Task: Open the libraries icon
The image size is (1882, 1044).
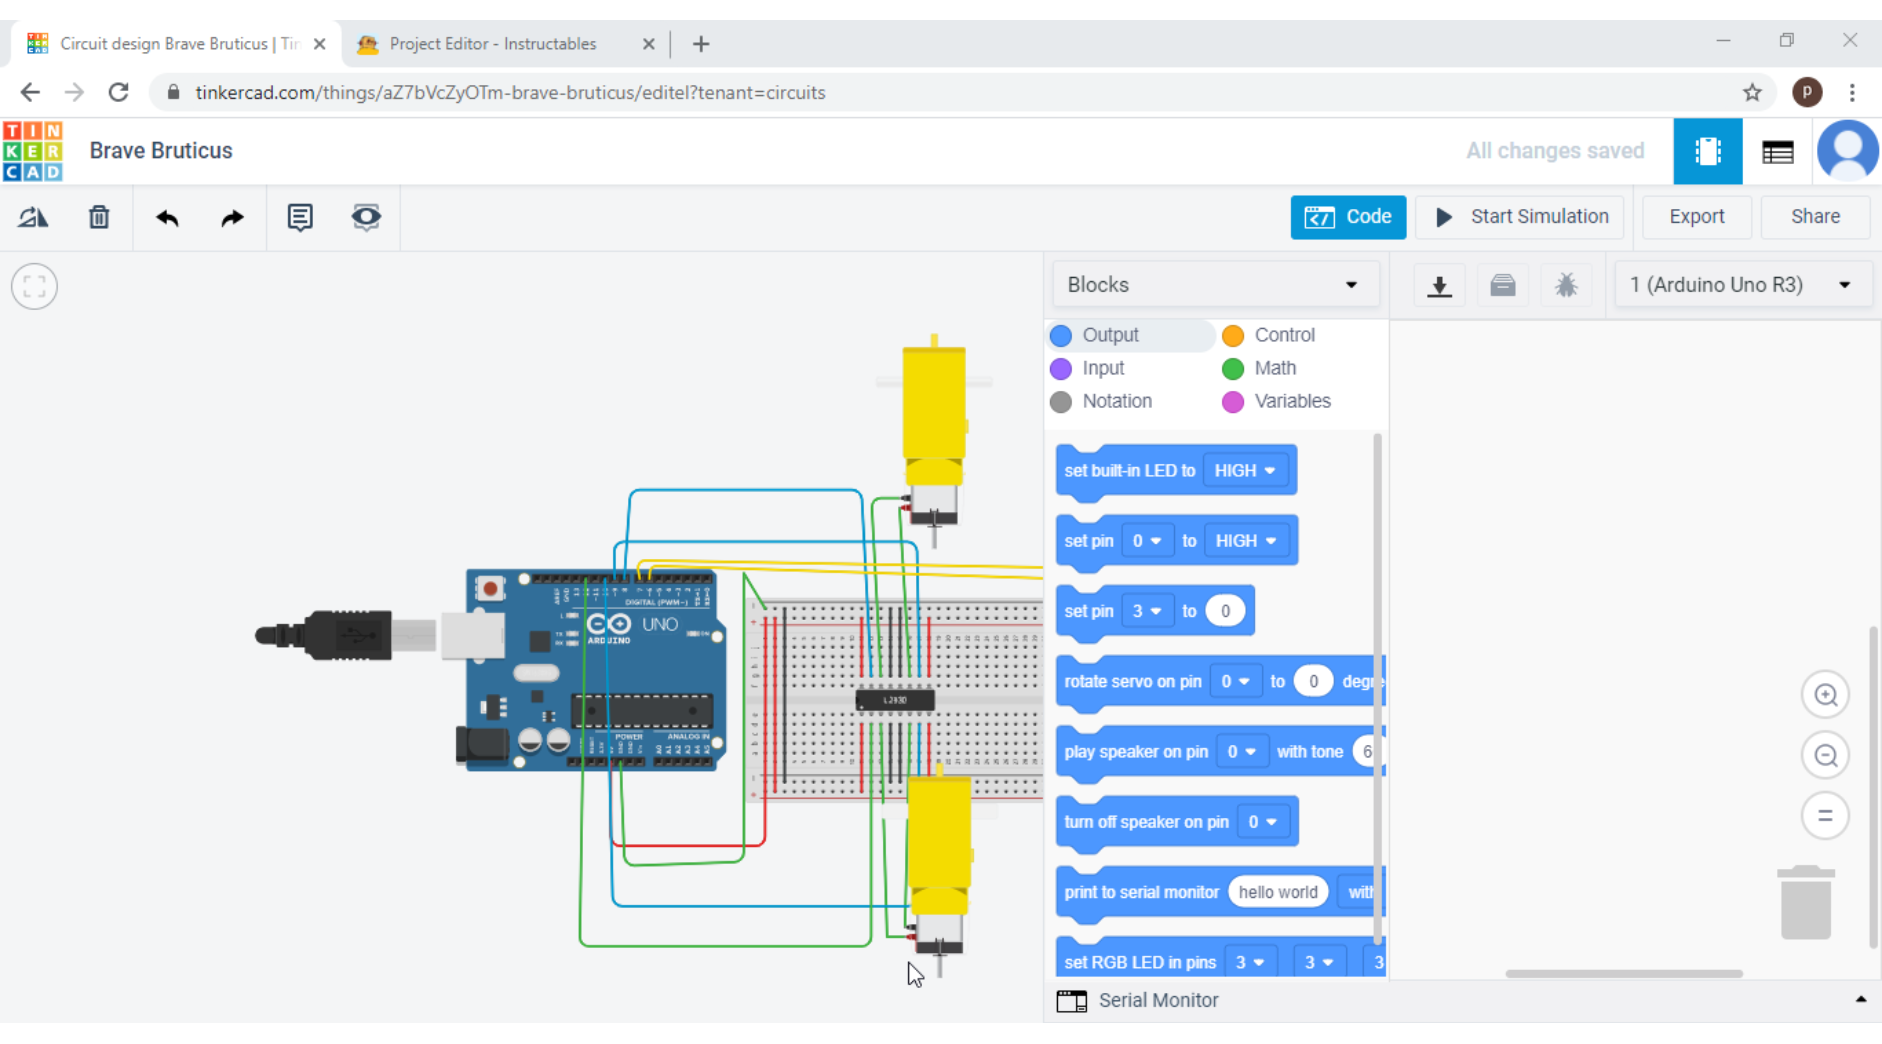Action: coord(1502,286)
